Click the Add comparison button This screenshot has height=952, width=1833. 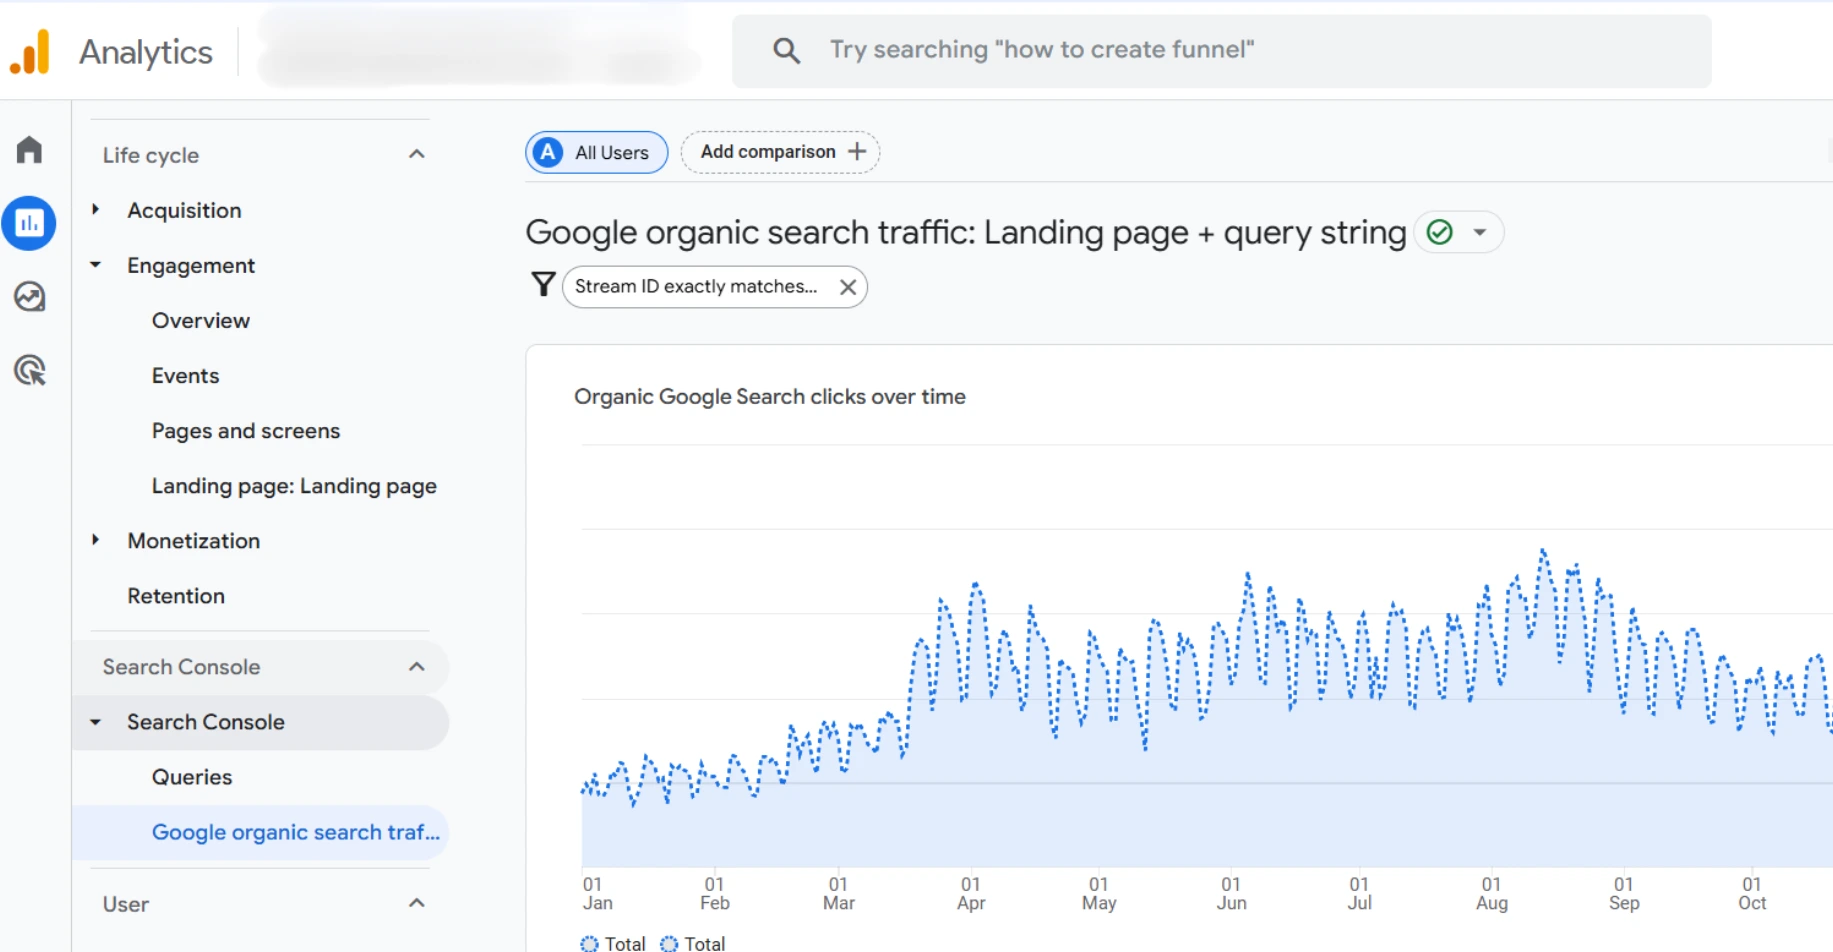pyautogui.click(x=781, y=152)
